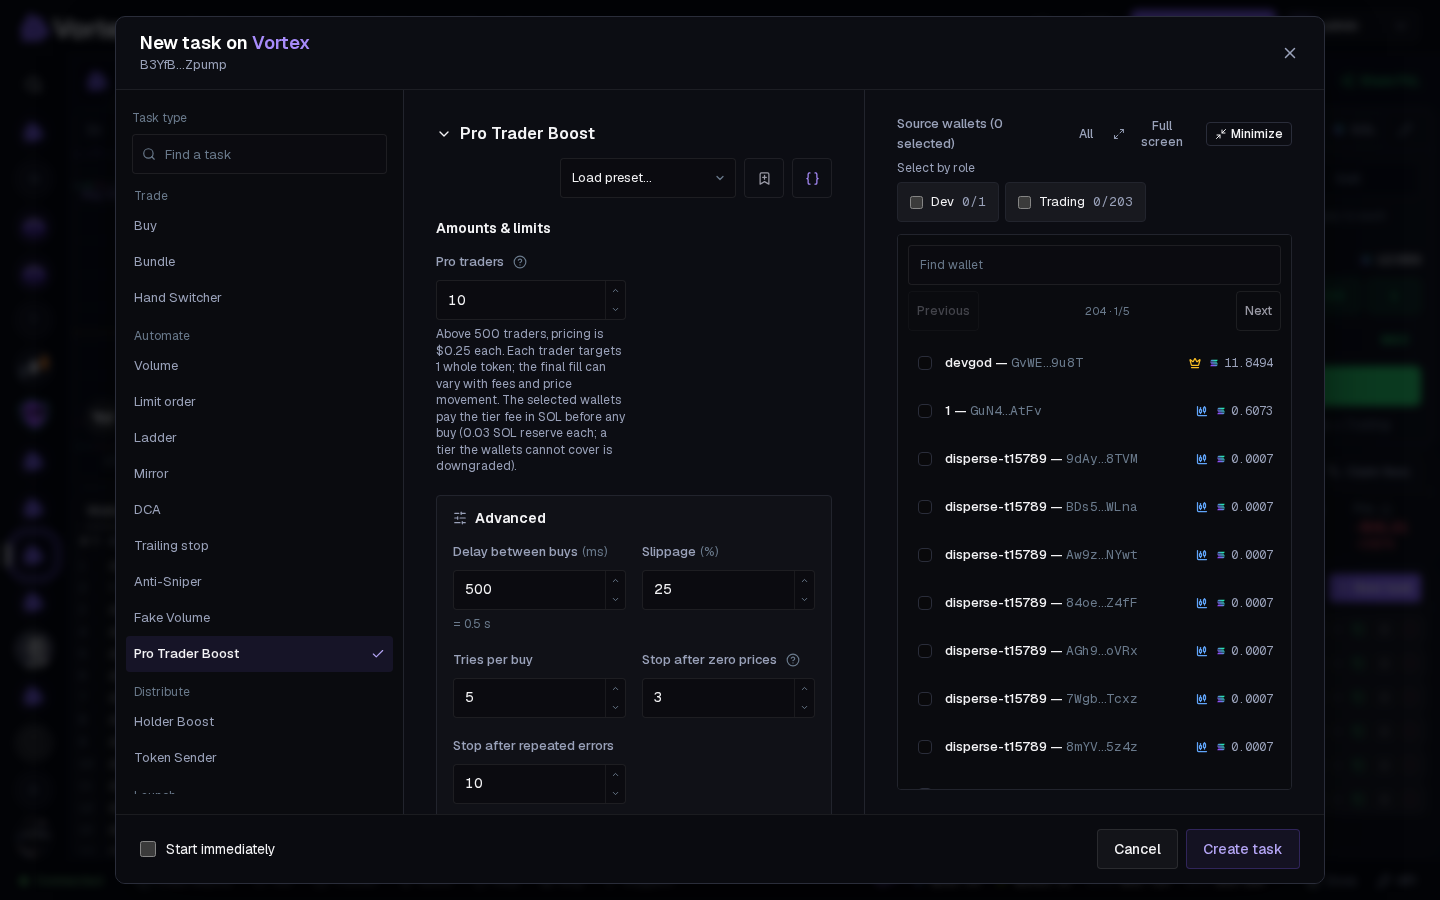The height and width of the screenshot is (900, 1440).
Task: Select the Anti-Sniper task type
Action: [x=259, y=582]
